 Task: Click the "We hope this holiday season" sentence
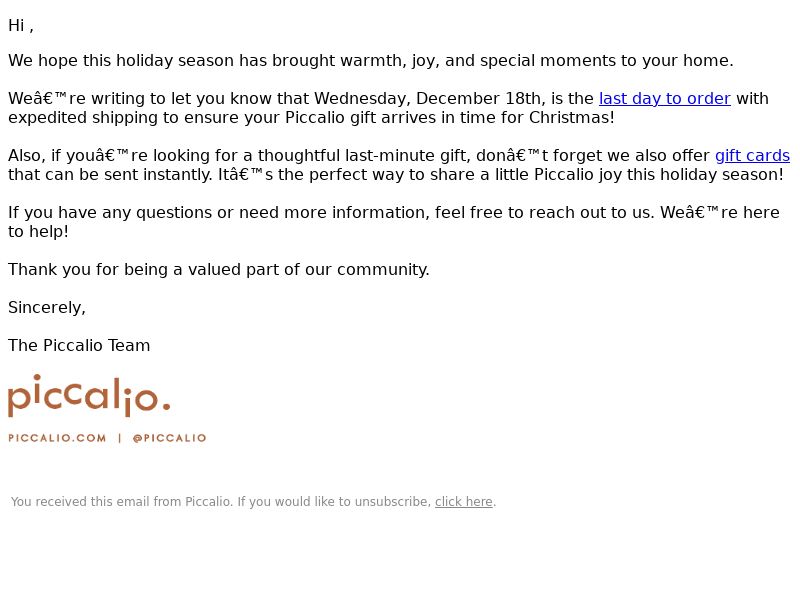[x=370, y=61]
